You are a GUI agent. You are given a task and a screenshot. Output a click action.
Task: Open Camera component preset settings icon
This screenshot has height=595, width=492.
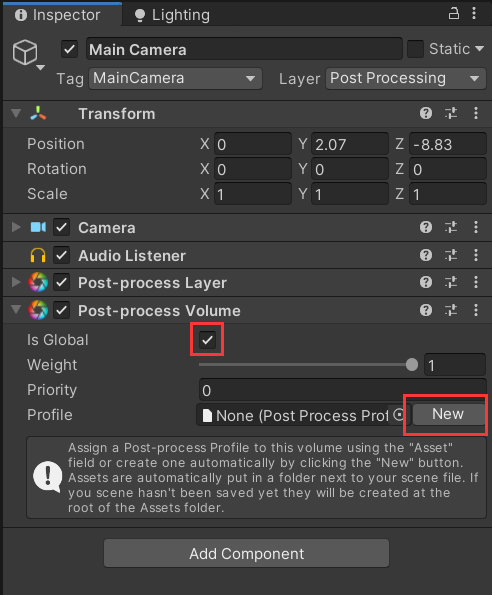[x=451, y=227]
